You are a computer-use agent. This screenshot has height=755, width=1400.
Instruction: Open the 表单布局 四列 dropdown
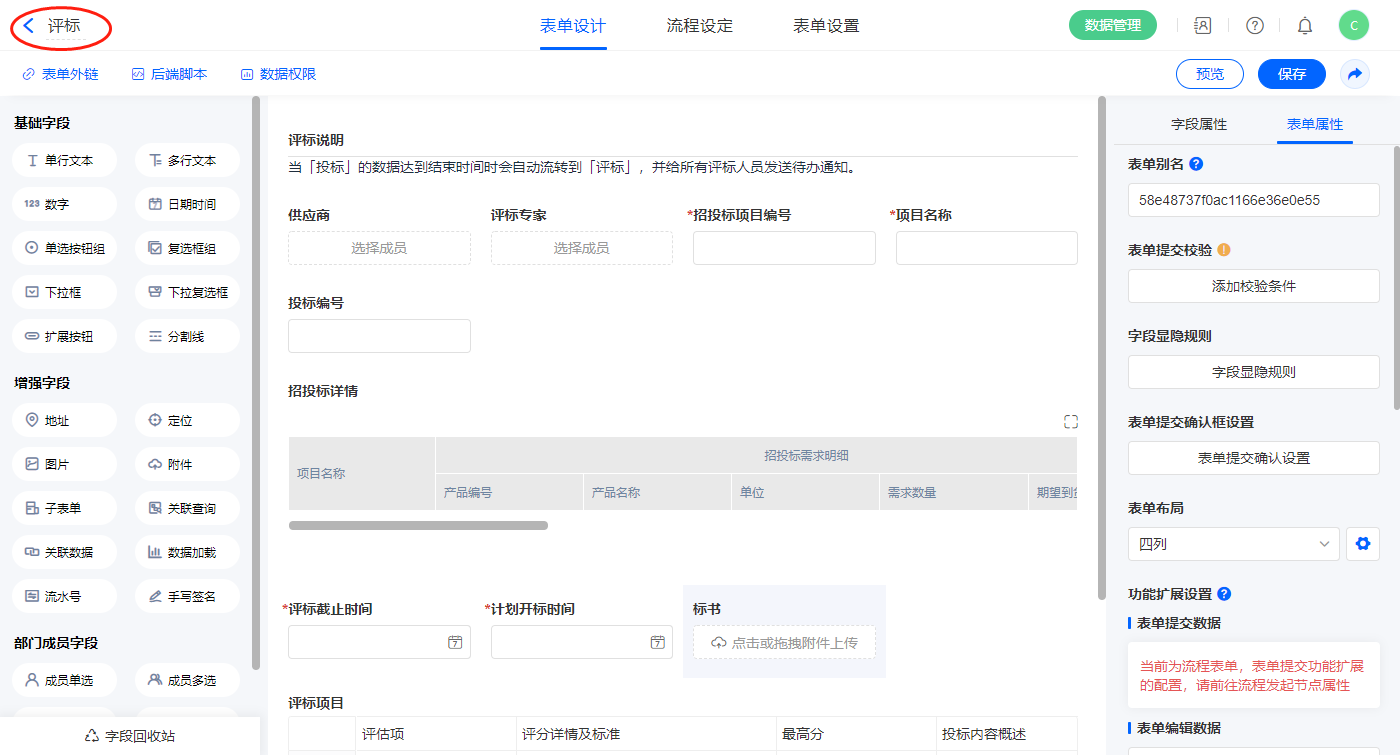1233,544
